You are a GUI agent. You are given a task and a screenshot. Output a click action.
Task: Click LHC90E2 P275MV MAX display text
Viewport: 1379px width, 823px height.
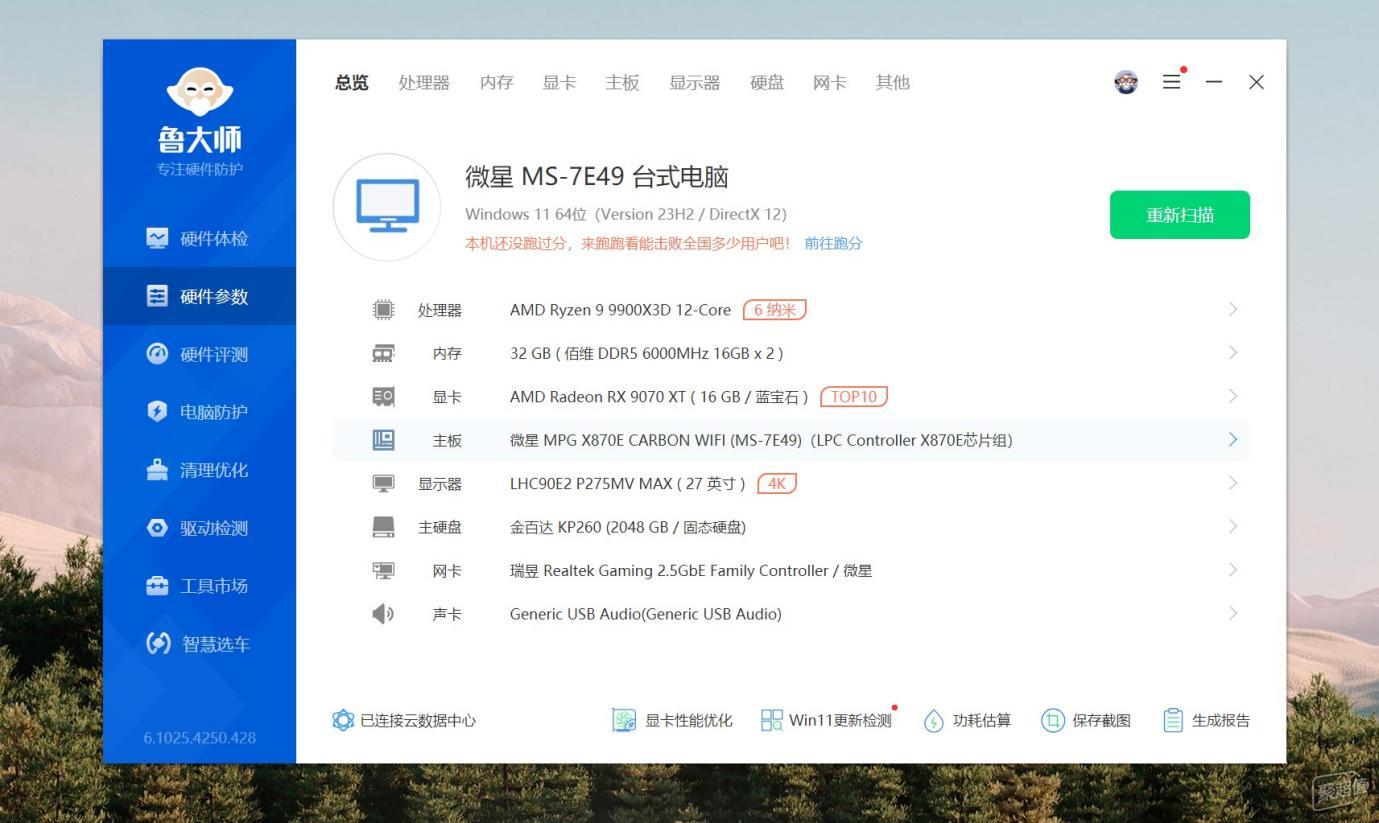click(x=628, y=484)
